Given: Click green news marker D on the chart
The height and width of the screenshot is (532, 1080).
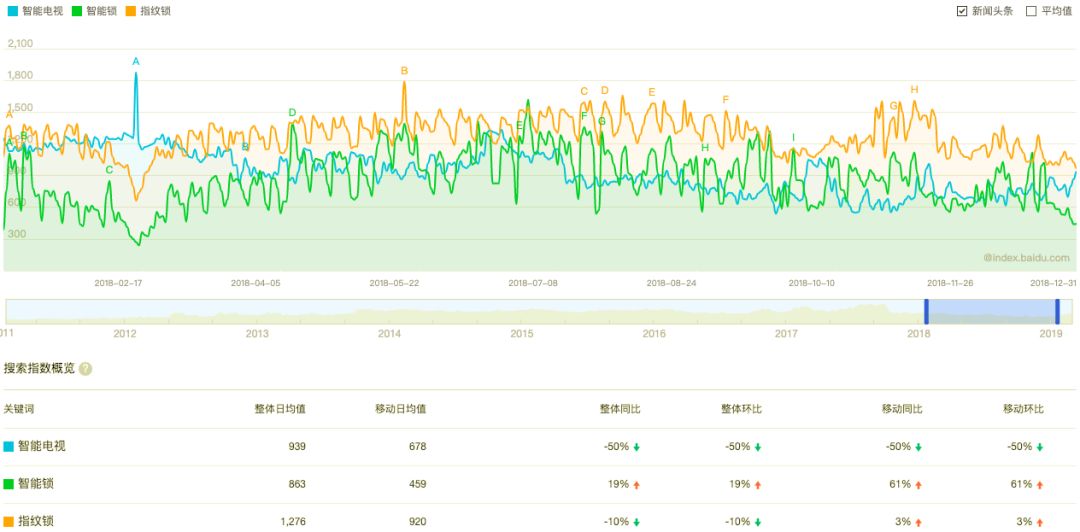Looking at the screenshot, I should point(292,113).
